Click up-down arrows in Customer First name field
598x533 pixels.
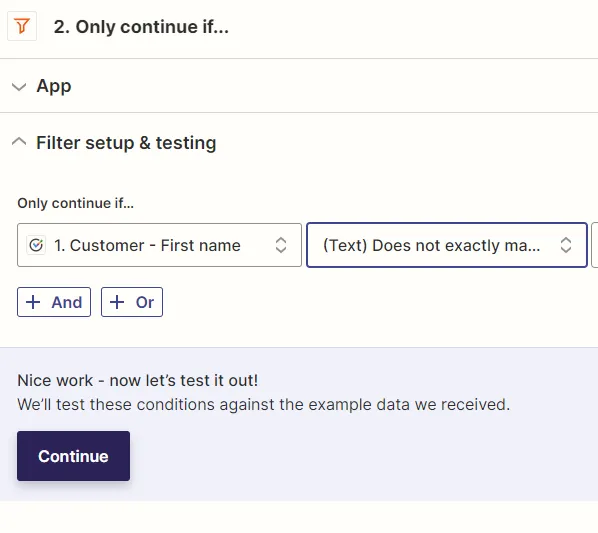click(281, 245)
